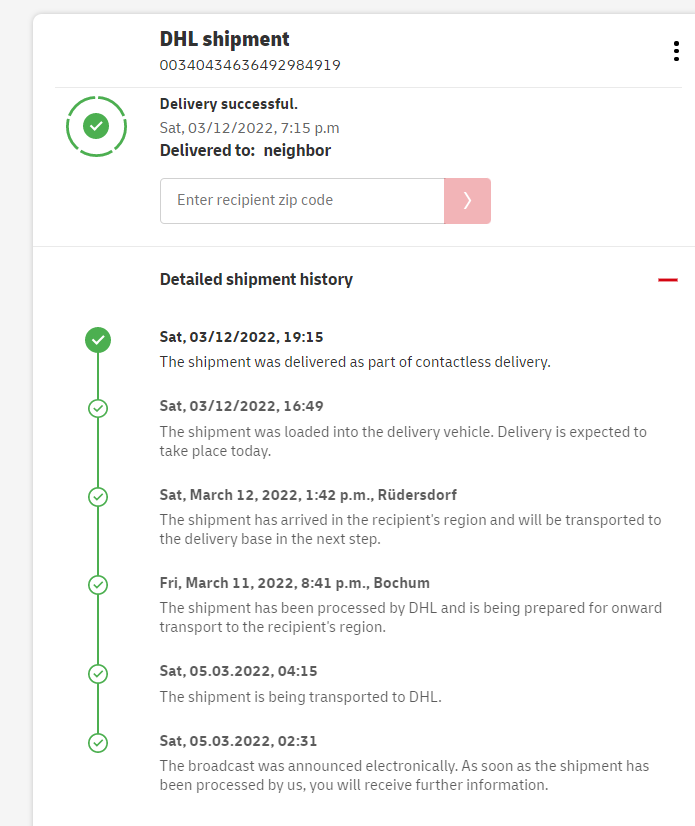Click the large delivery successful checkmark icon
This screenshot has width=695, height=826.
tap(96, 126)
